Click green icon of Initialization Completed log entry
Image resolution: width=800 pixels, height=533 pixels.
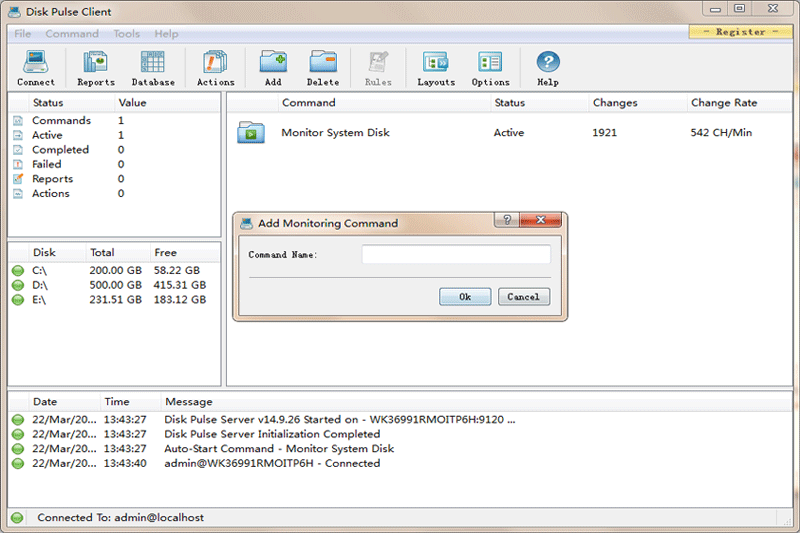click(x=18, y=434)
